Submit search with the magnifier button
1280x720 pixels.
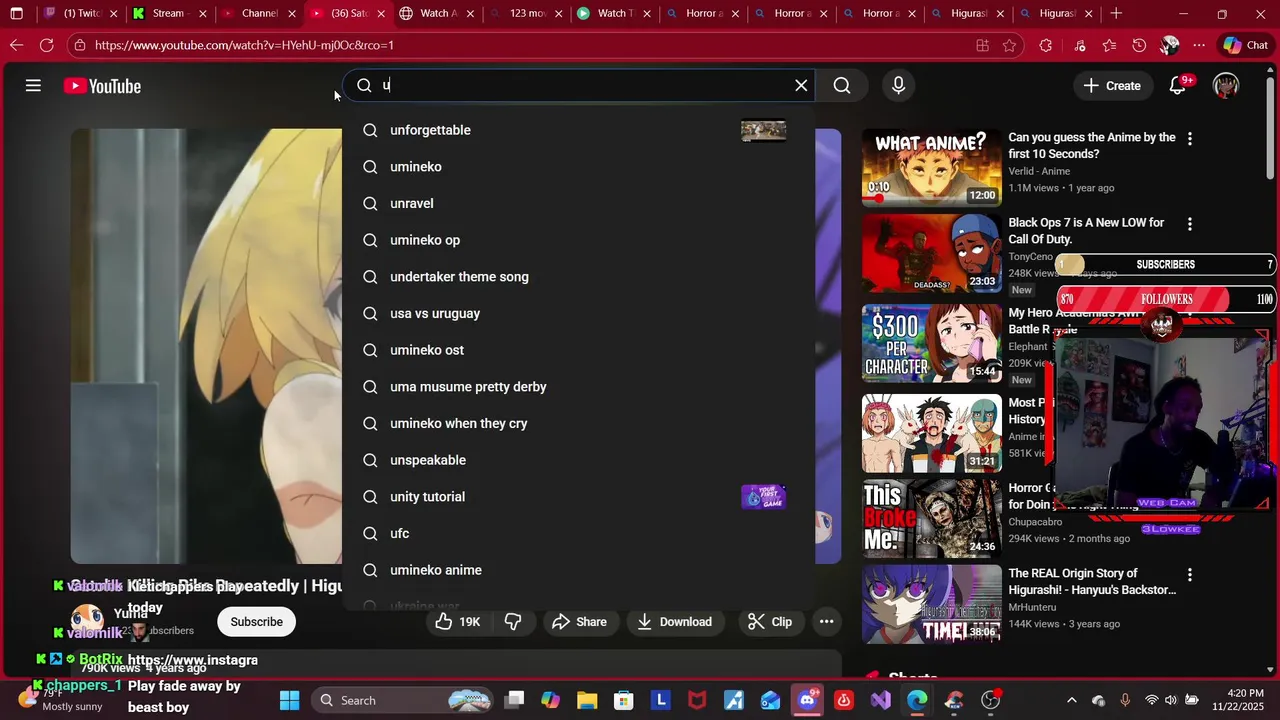click(x=842, y=86)
